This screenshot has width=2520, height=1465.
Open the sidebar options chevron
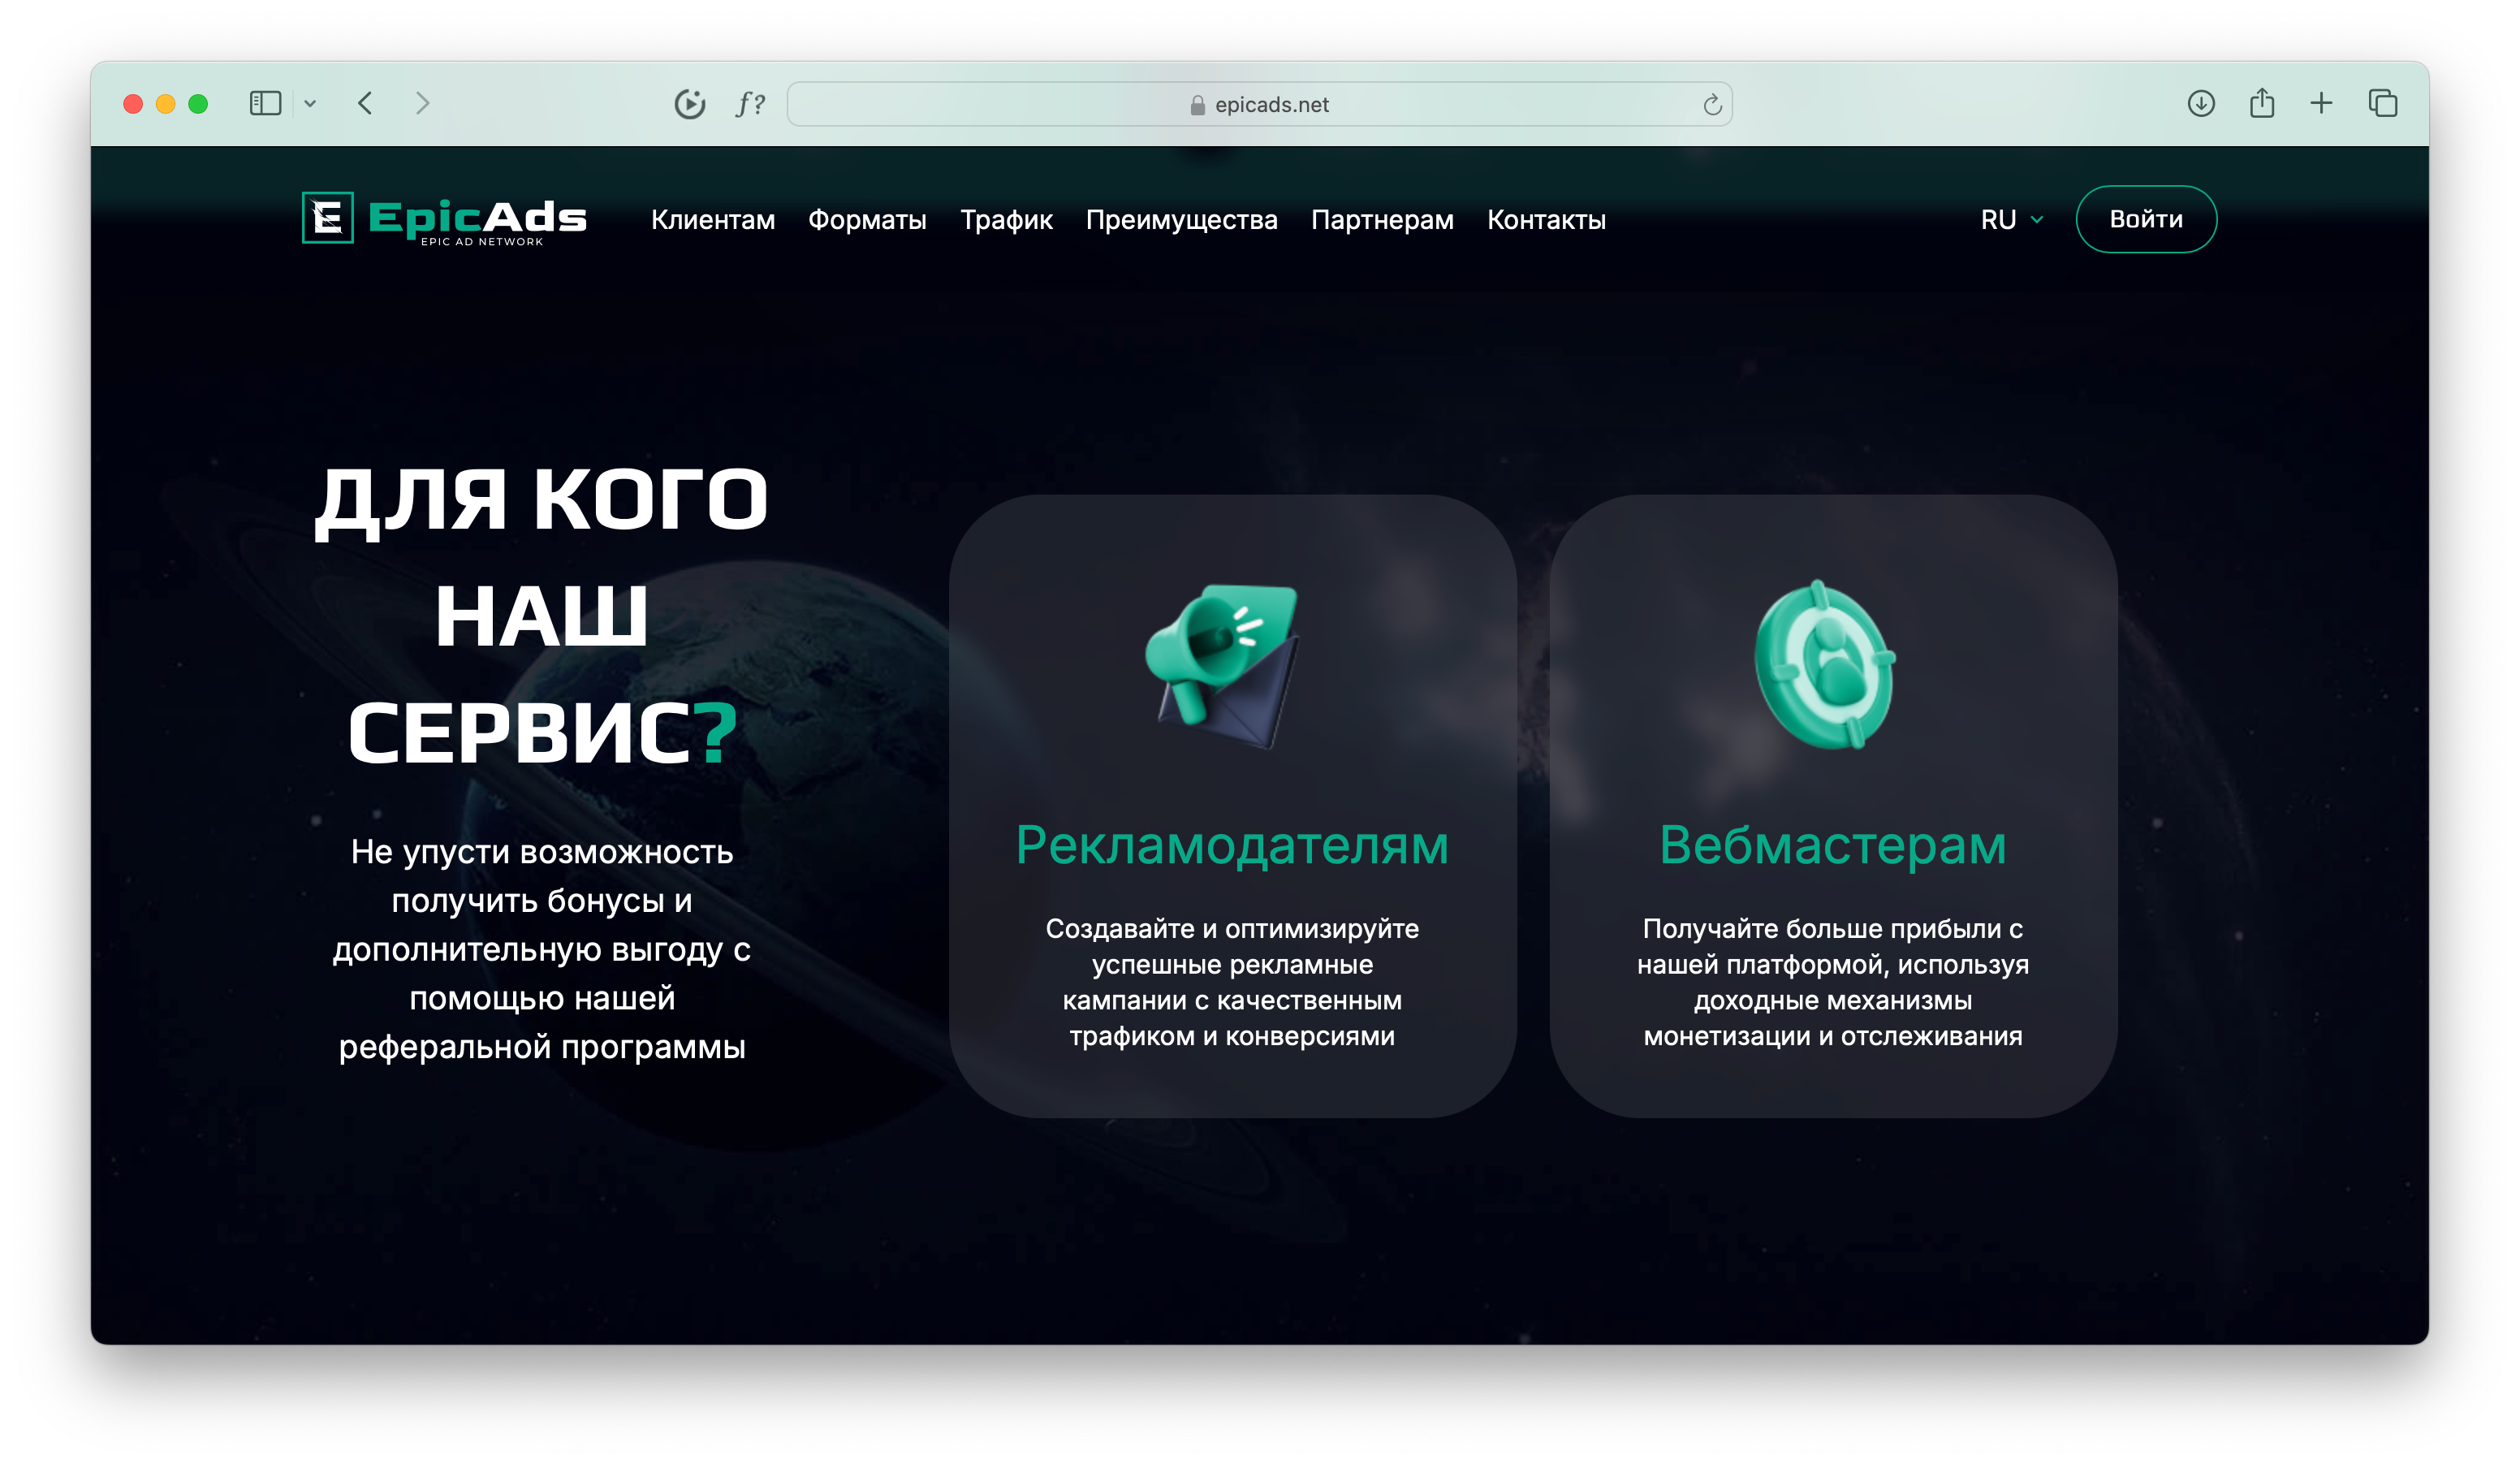tap(310, 104)
